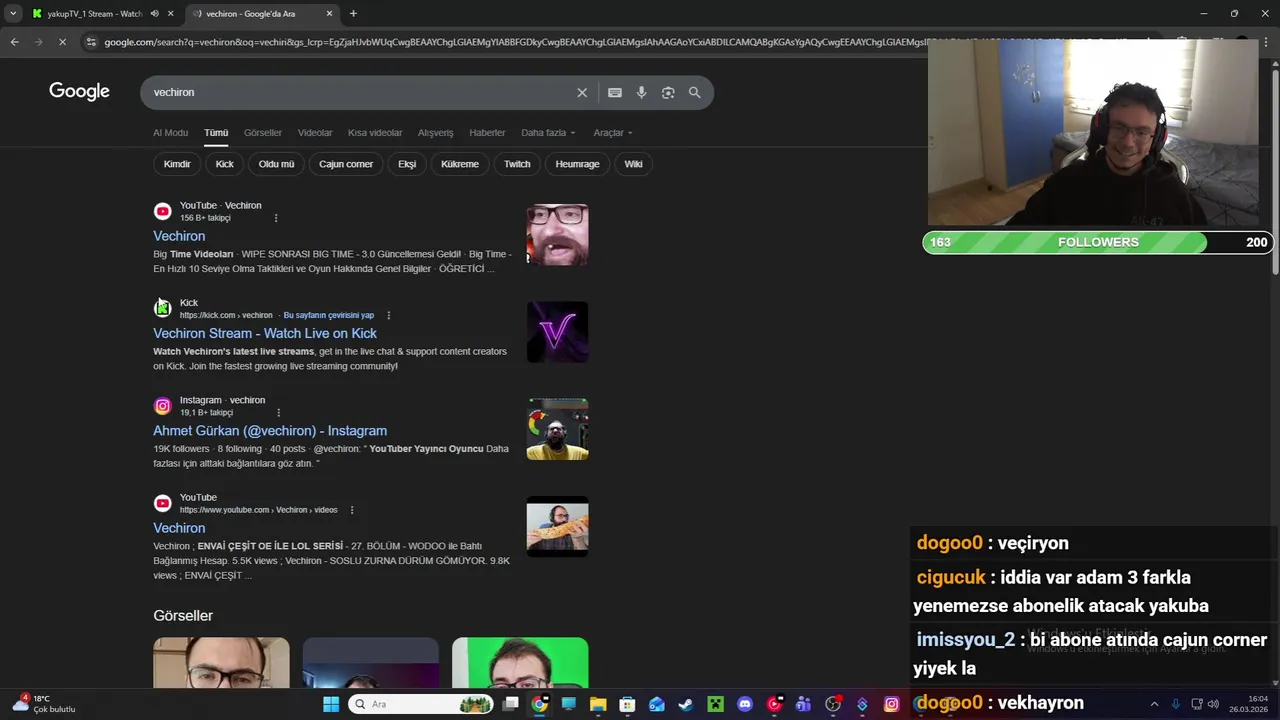Open Windows Start menu
Viewport: 1280px width, 720px height.
pos(331,704)
